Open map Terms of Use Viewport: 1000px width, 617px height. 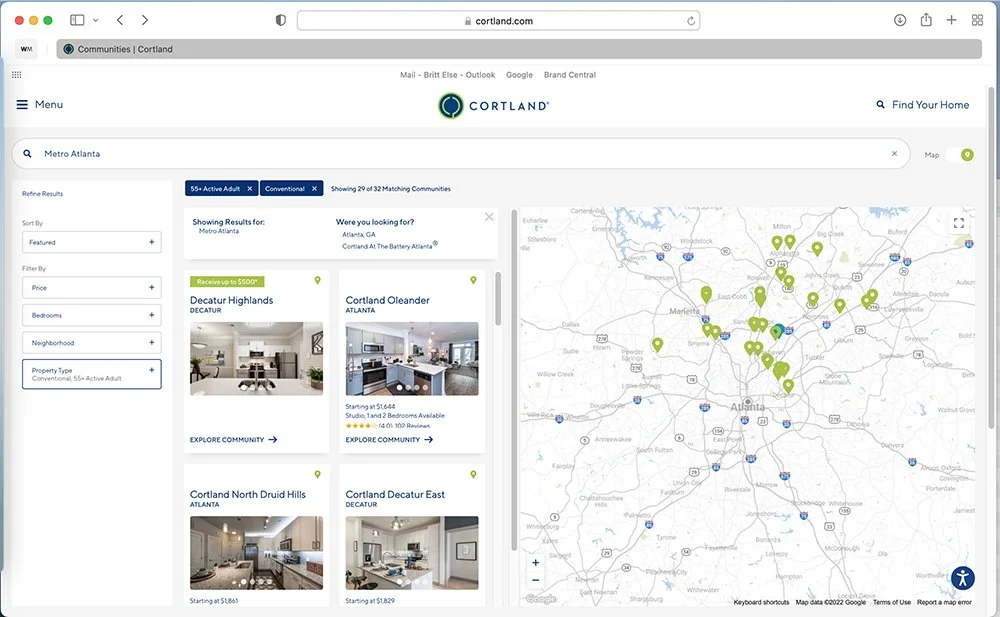tap(892, 602)
